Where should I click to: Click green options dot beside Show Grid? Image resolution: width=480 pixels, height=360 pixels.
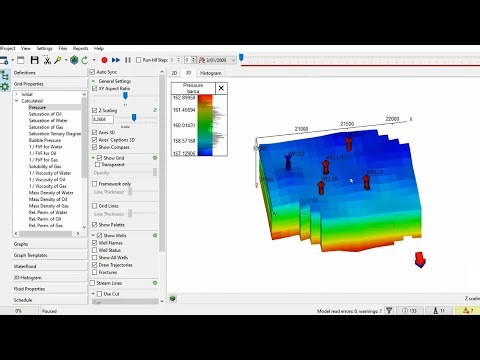[x=155, y=158]
